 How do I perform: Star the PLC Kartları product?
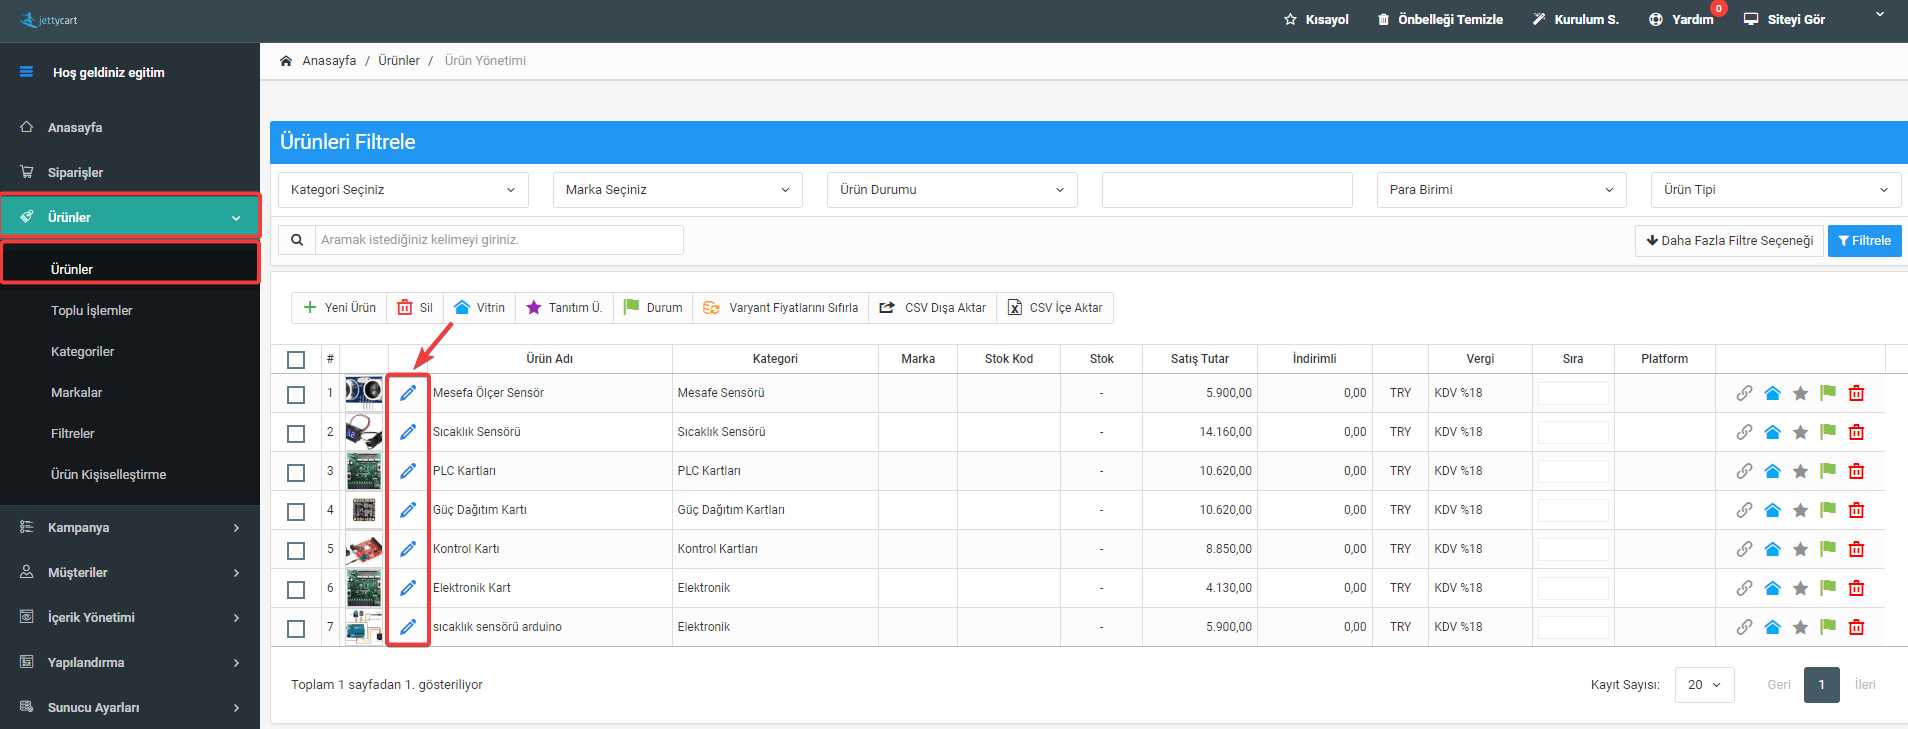1800,471
